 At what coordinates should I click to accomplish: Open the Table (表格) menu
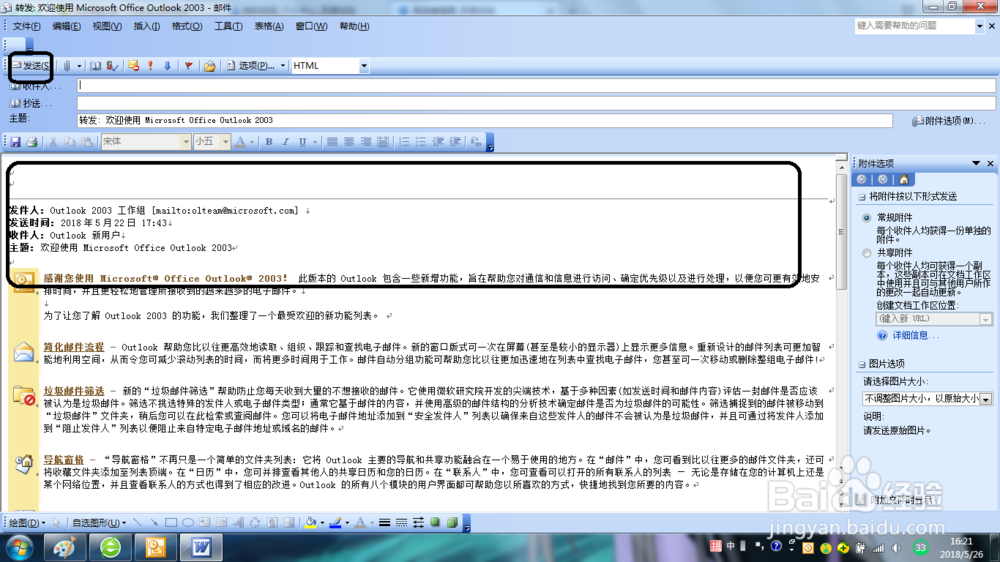pos(268,26)
